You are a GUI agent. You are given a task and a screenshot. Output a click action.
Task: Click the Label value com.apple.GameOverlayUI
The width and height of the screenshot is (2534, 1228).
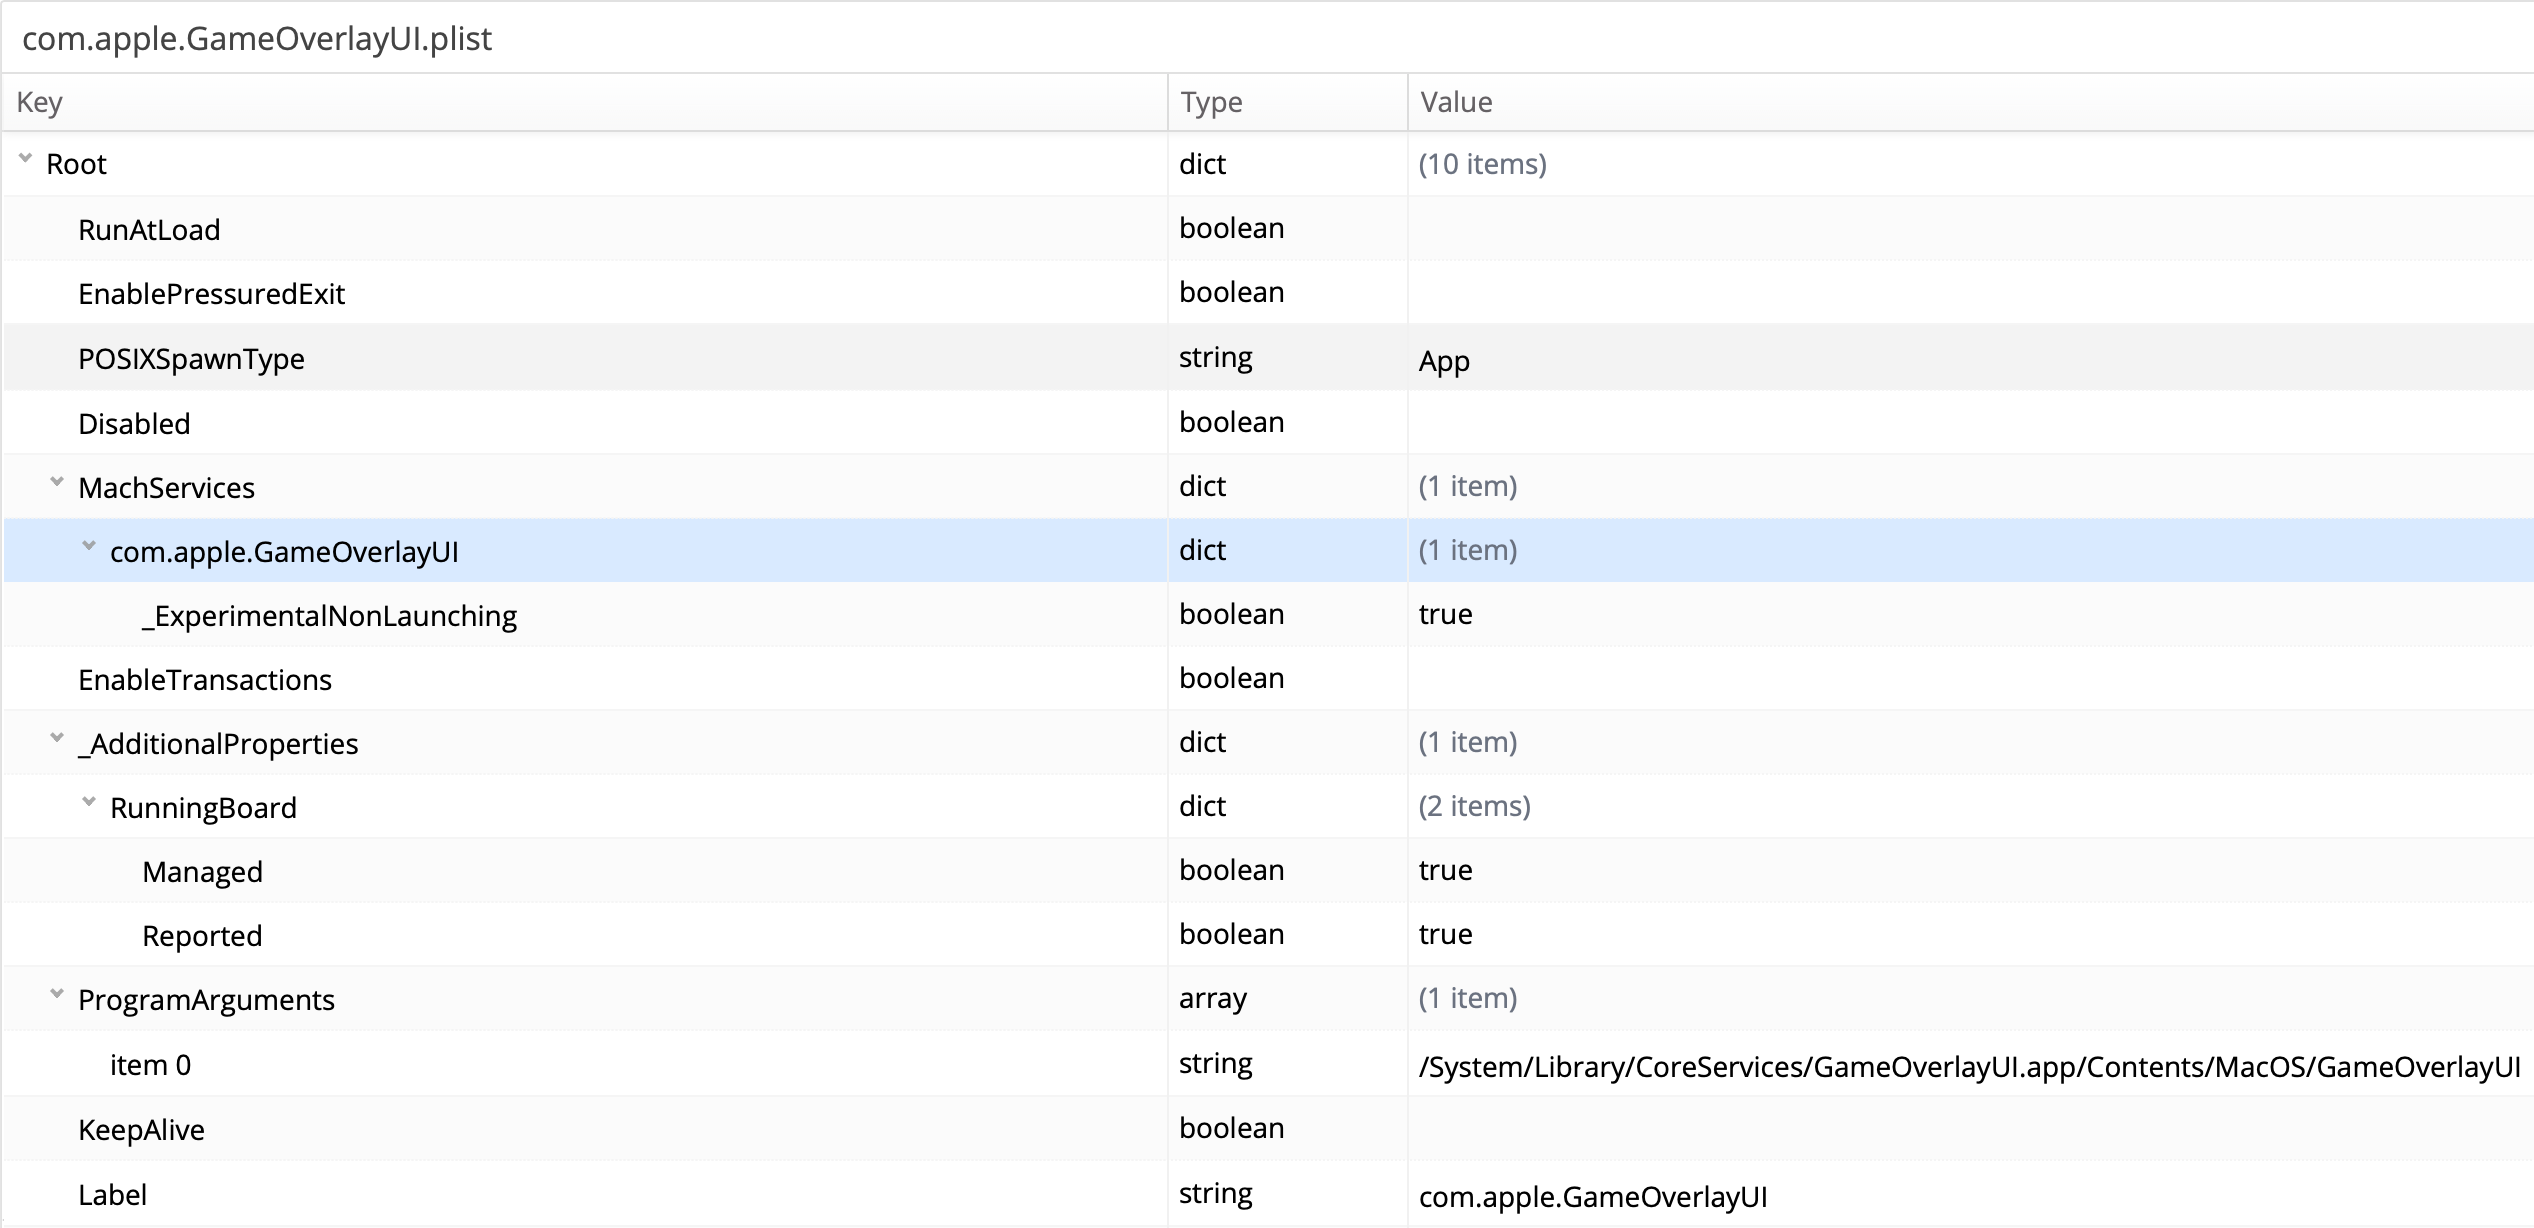(x=1593, y=1197)
